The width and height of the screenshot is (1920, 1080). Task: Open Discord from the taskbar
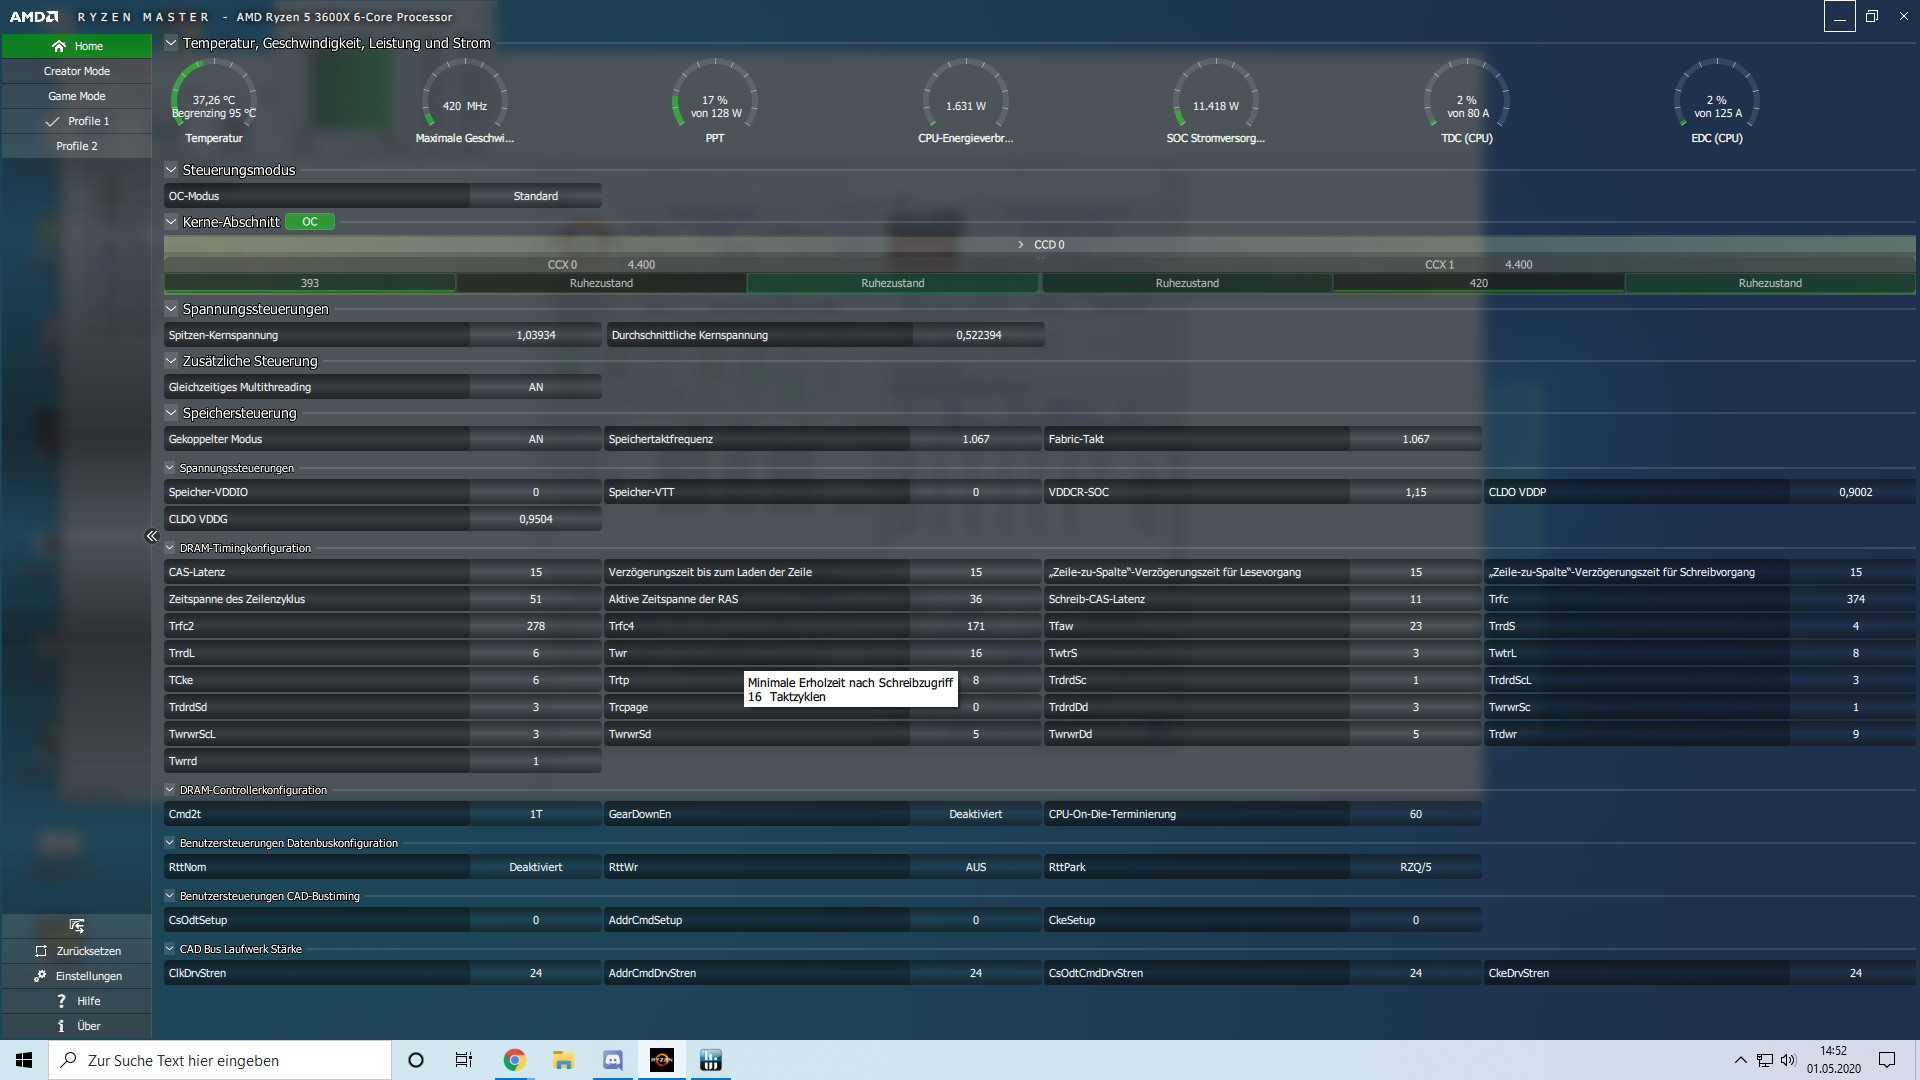coord(612,1060)
